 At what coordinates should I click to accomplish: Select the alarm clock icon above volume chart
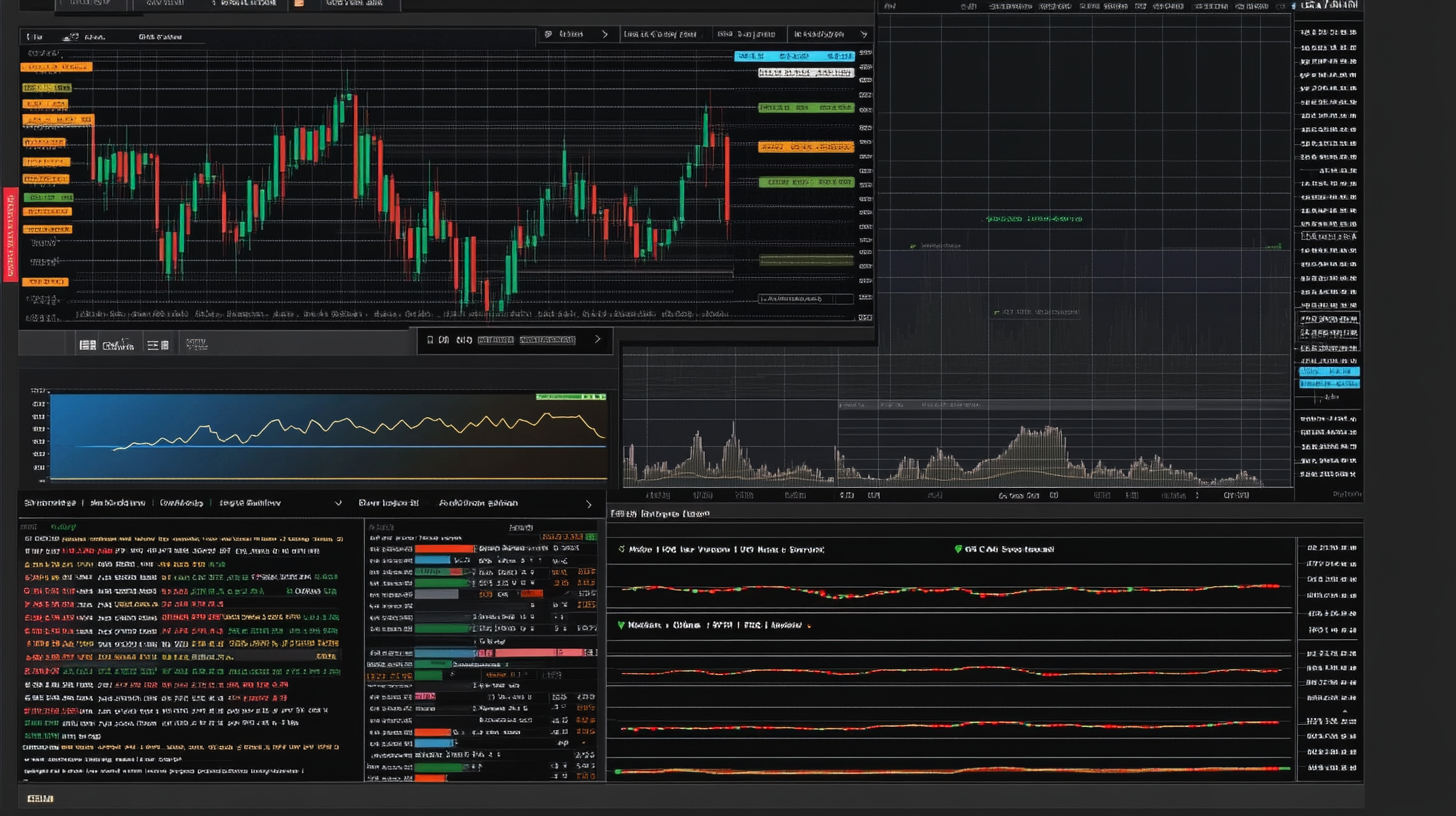tap(464, 341)
